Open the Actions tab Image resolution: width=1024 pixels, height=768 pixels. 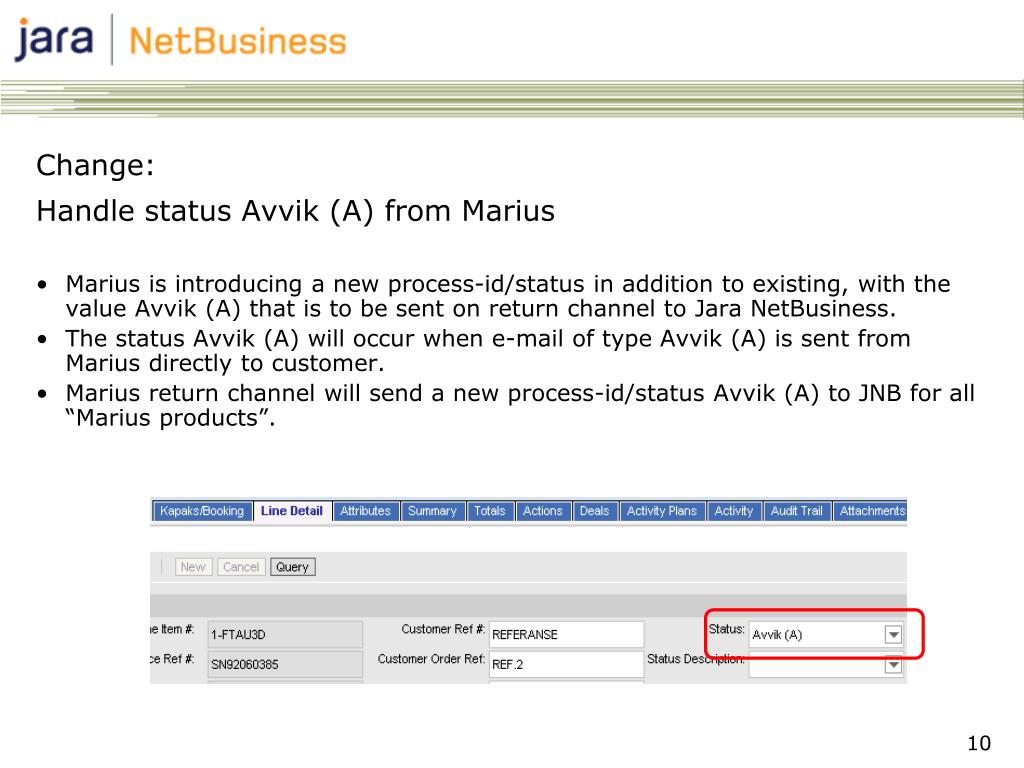pyautogui.click(x=543, y=511)
